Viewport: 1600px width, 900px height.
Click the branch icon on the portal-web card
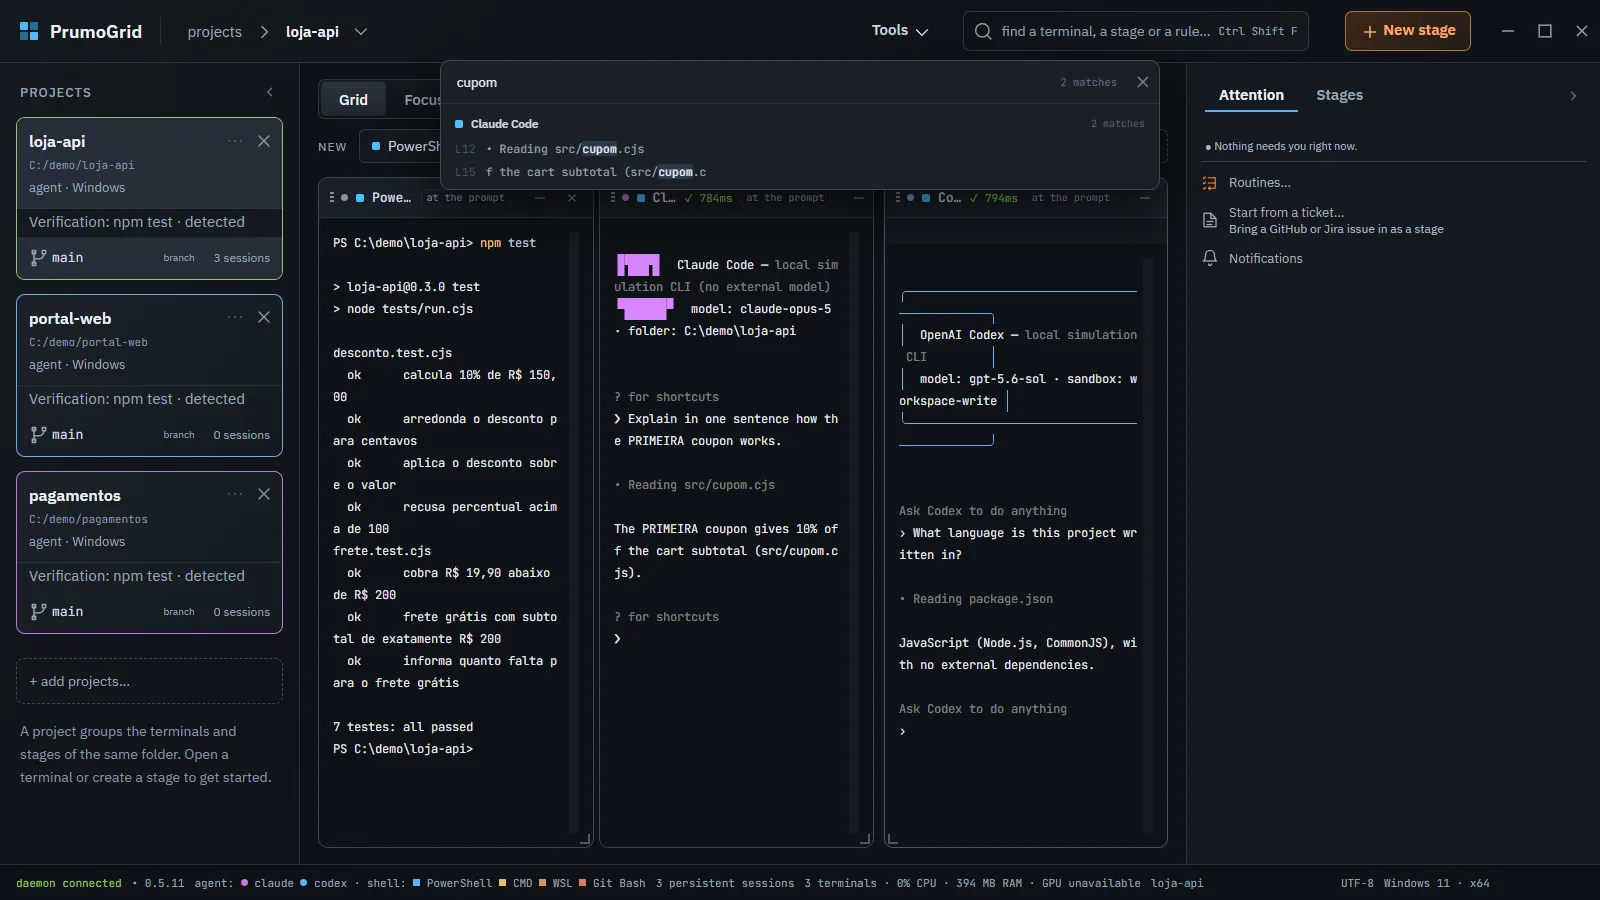(38, 434)
